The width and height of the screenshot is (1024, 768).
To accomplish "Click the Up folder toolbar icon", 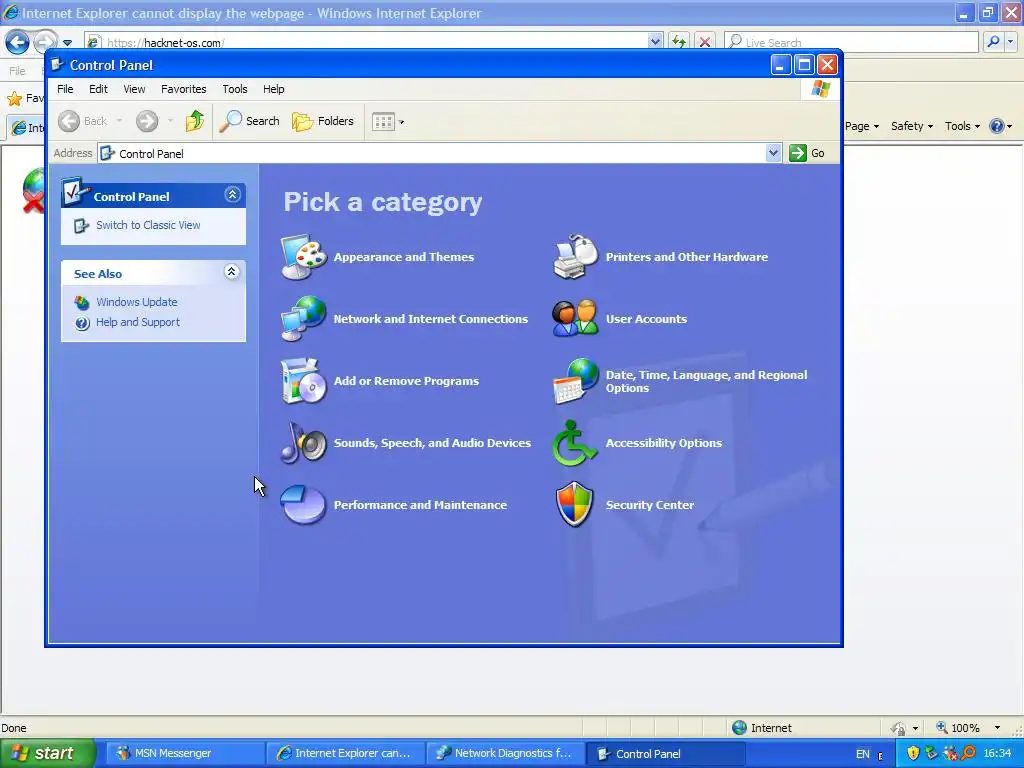I will click(195, 121).
